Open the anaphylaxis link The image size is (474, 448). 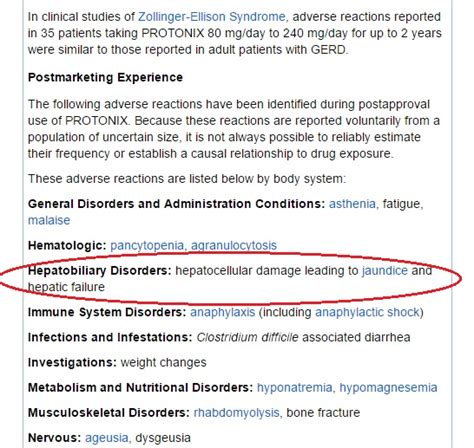(223, 312)
